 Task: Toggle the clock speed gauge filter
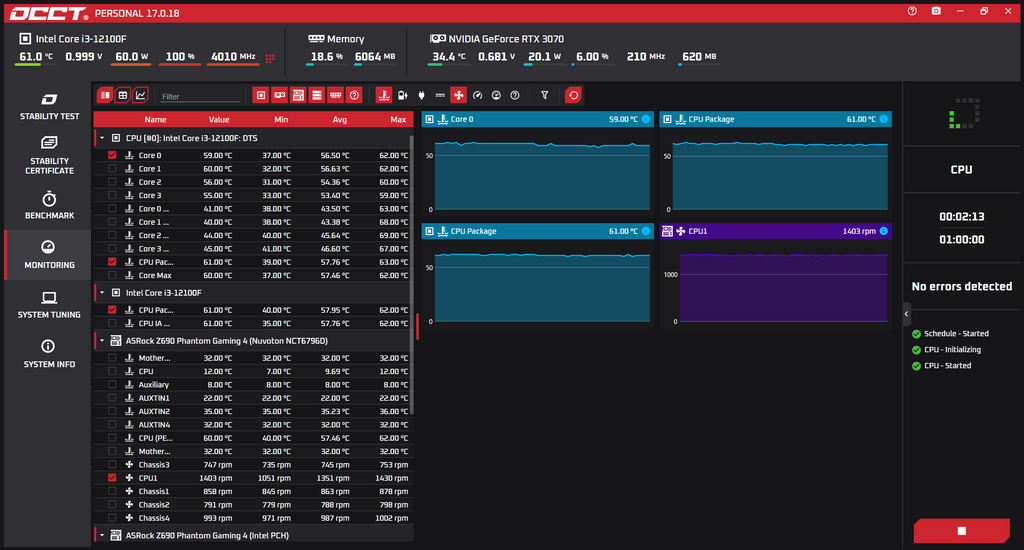coord(477,95)
